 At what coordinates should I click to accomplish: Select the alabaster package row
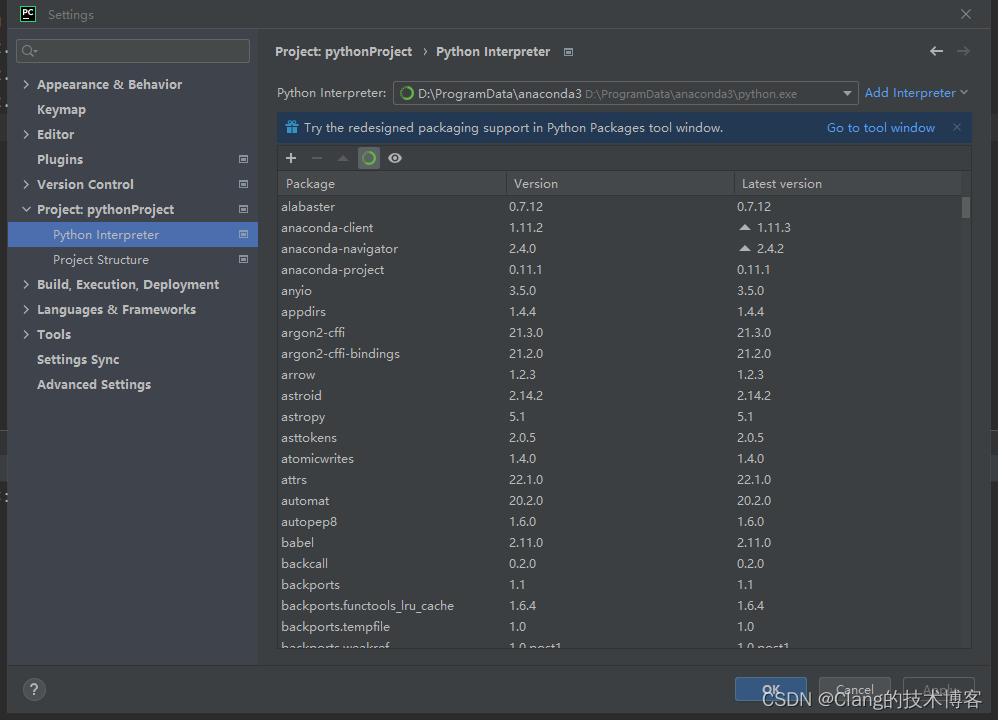[x=620, y=206]
